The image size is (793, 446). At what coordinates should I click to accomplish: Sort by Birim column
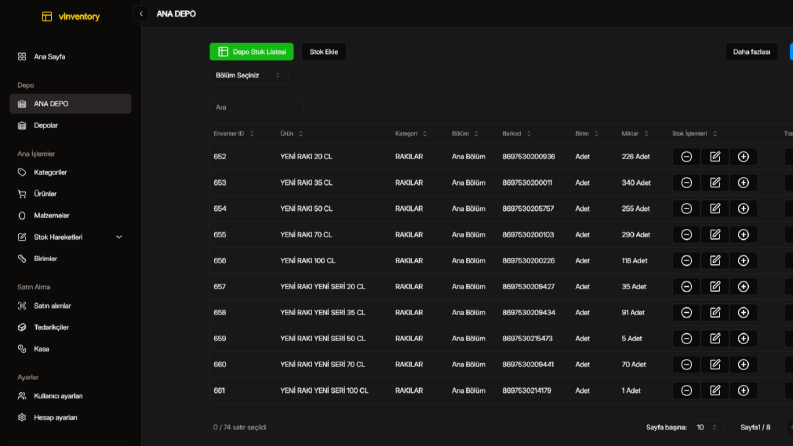(587, 133)
